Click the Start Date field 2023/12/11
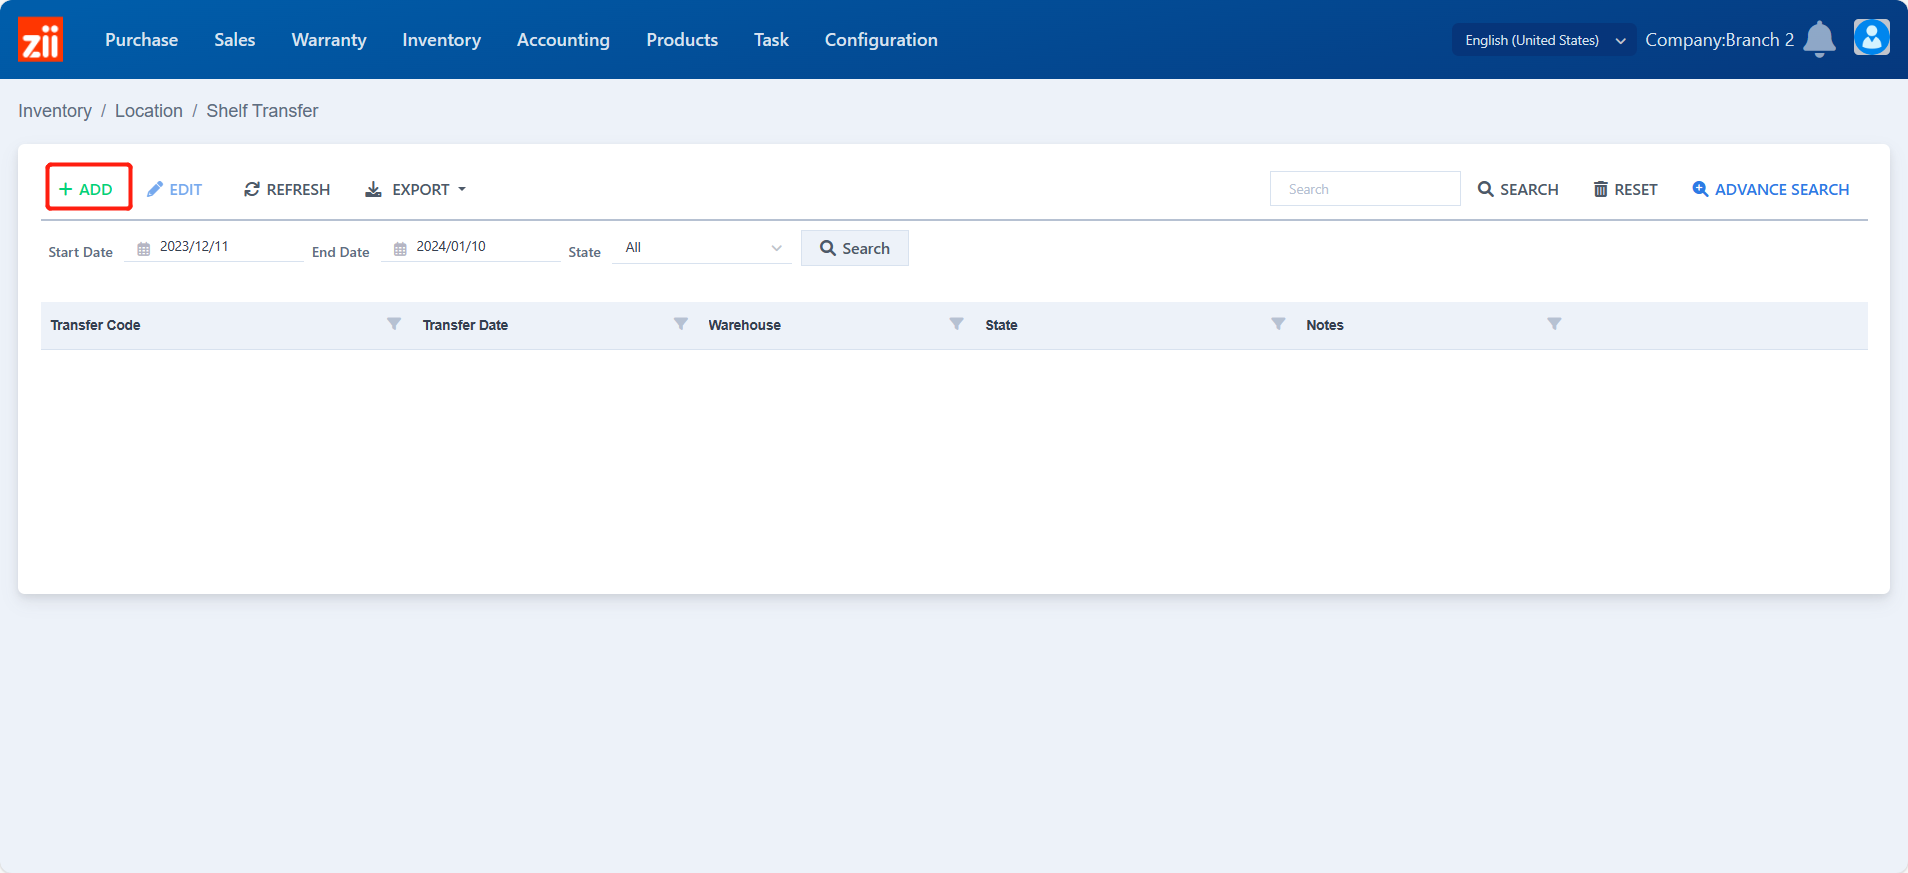 (x=213, y=247)
